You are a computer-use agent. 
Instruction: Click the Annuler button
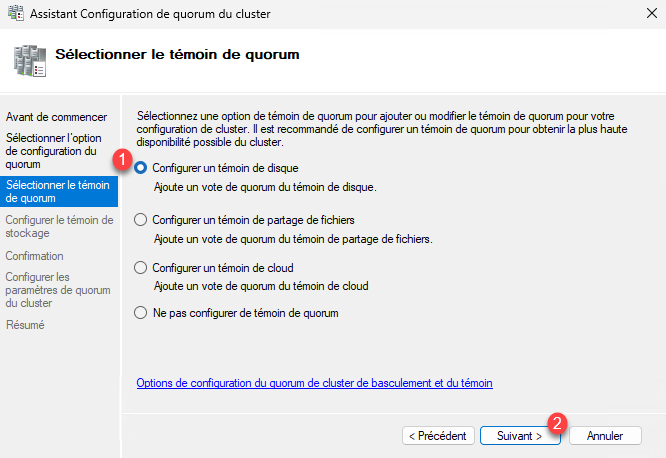[x=605, y=436]
